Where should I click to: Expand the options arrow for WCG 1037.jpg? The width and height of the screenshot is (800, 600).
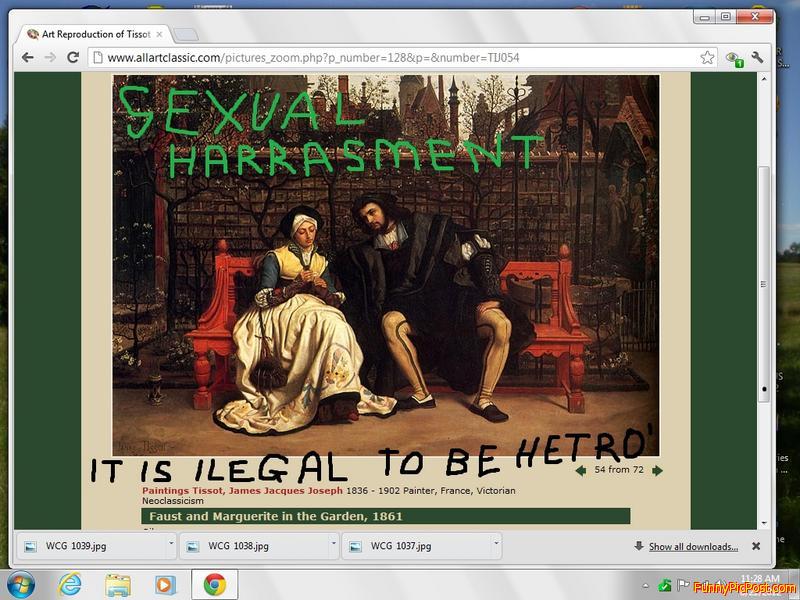click(496, 544)
